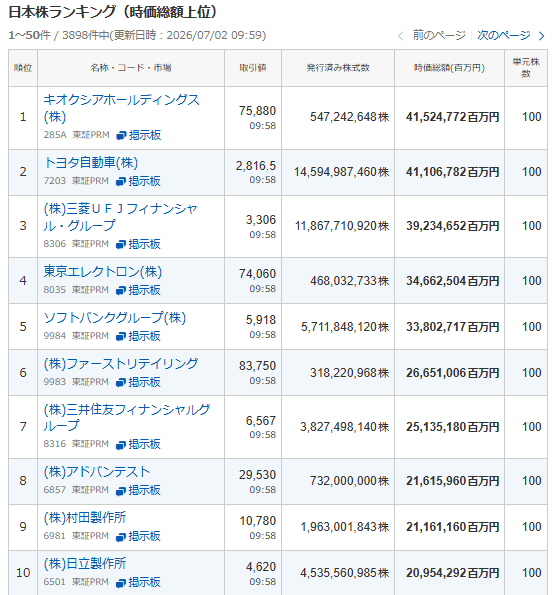The width and height of the screenshot is (555, 595).
Task: Click the 順位 column header
Action: click(23, 68)
